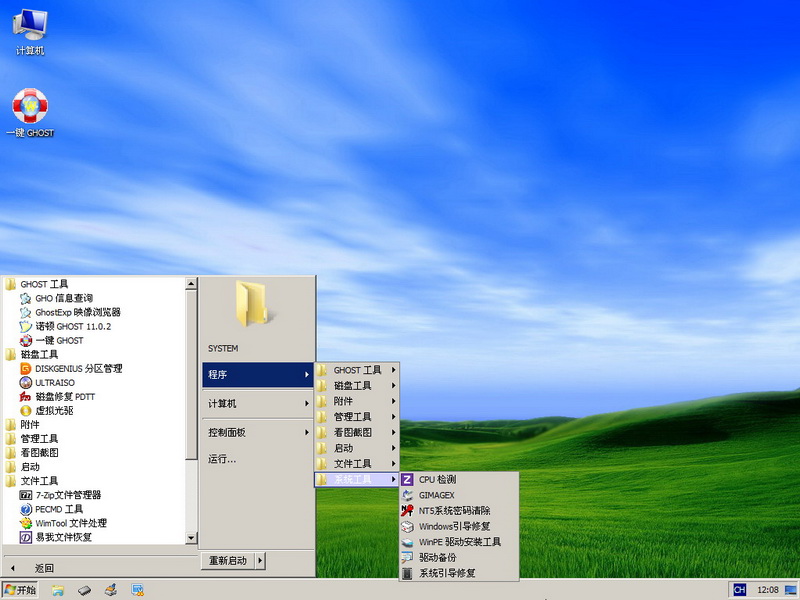Expand 看图截图 submenu in programs
Image resolution: width=800 pixels, height=600 pixels.
pyautogui.click(x=356, y=432)
